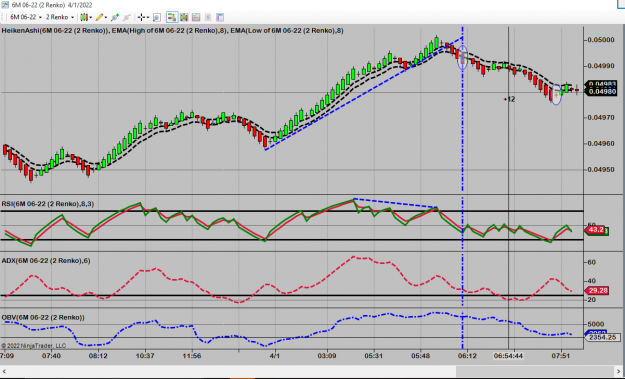Click the 07:40 time axis label
625x379 pixels.
(51, 356)
